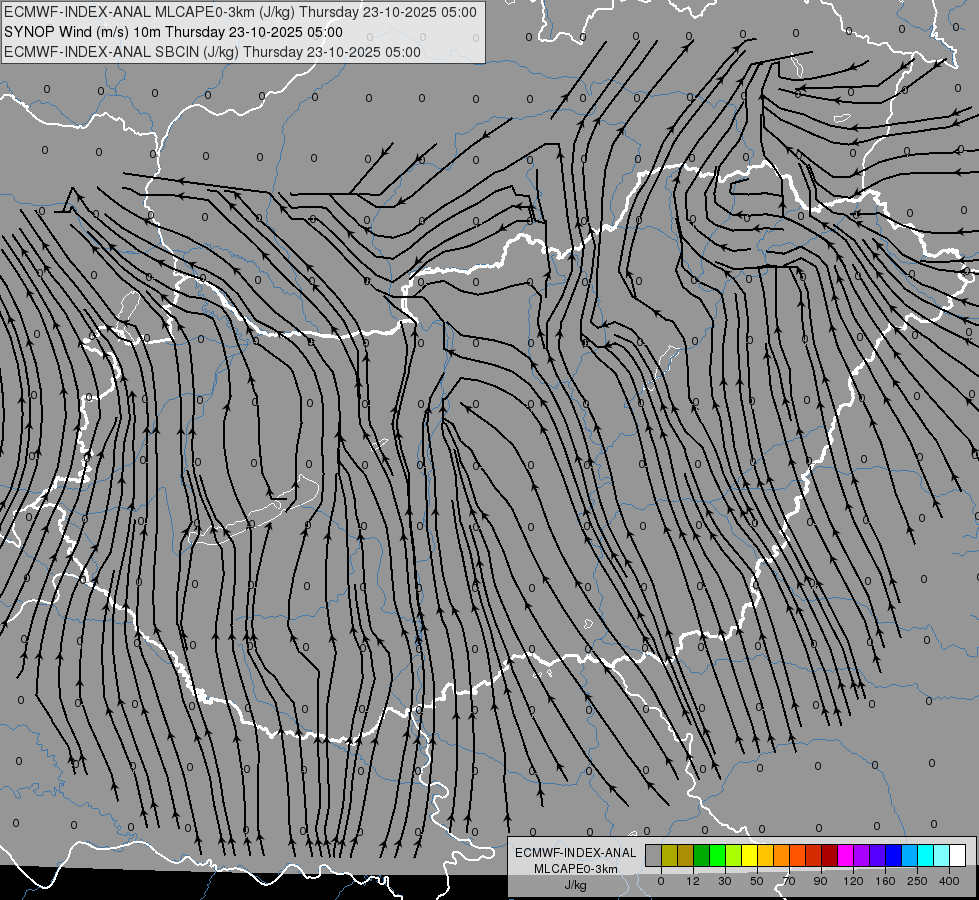Click the legend value label 50
The image size is (979, 900).
(757, 881)
